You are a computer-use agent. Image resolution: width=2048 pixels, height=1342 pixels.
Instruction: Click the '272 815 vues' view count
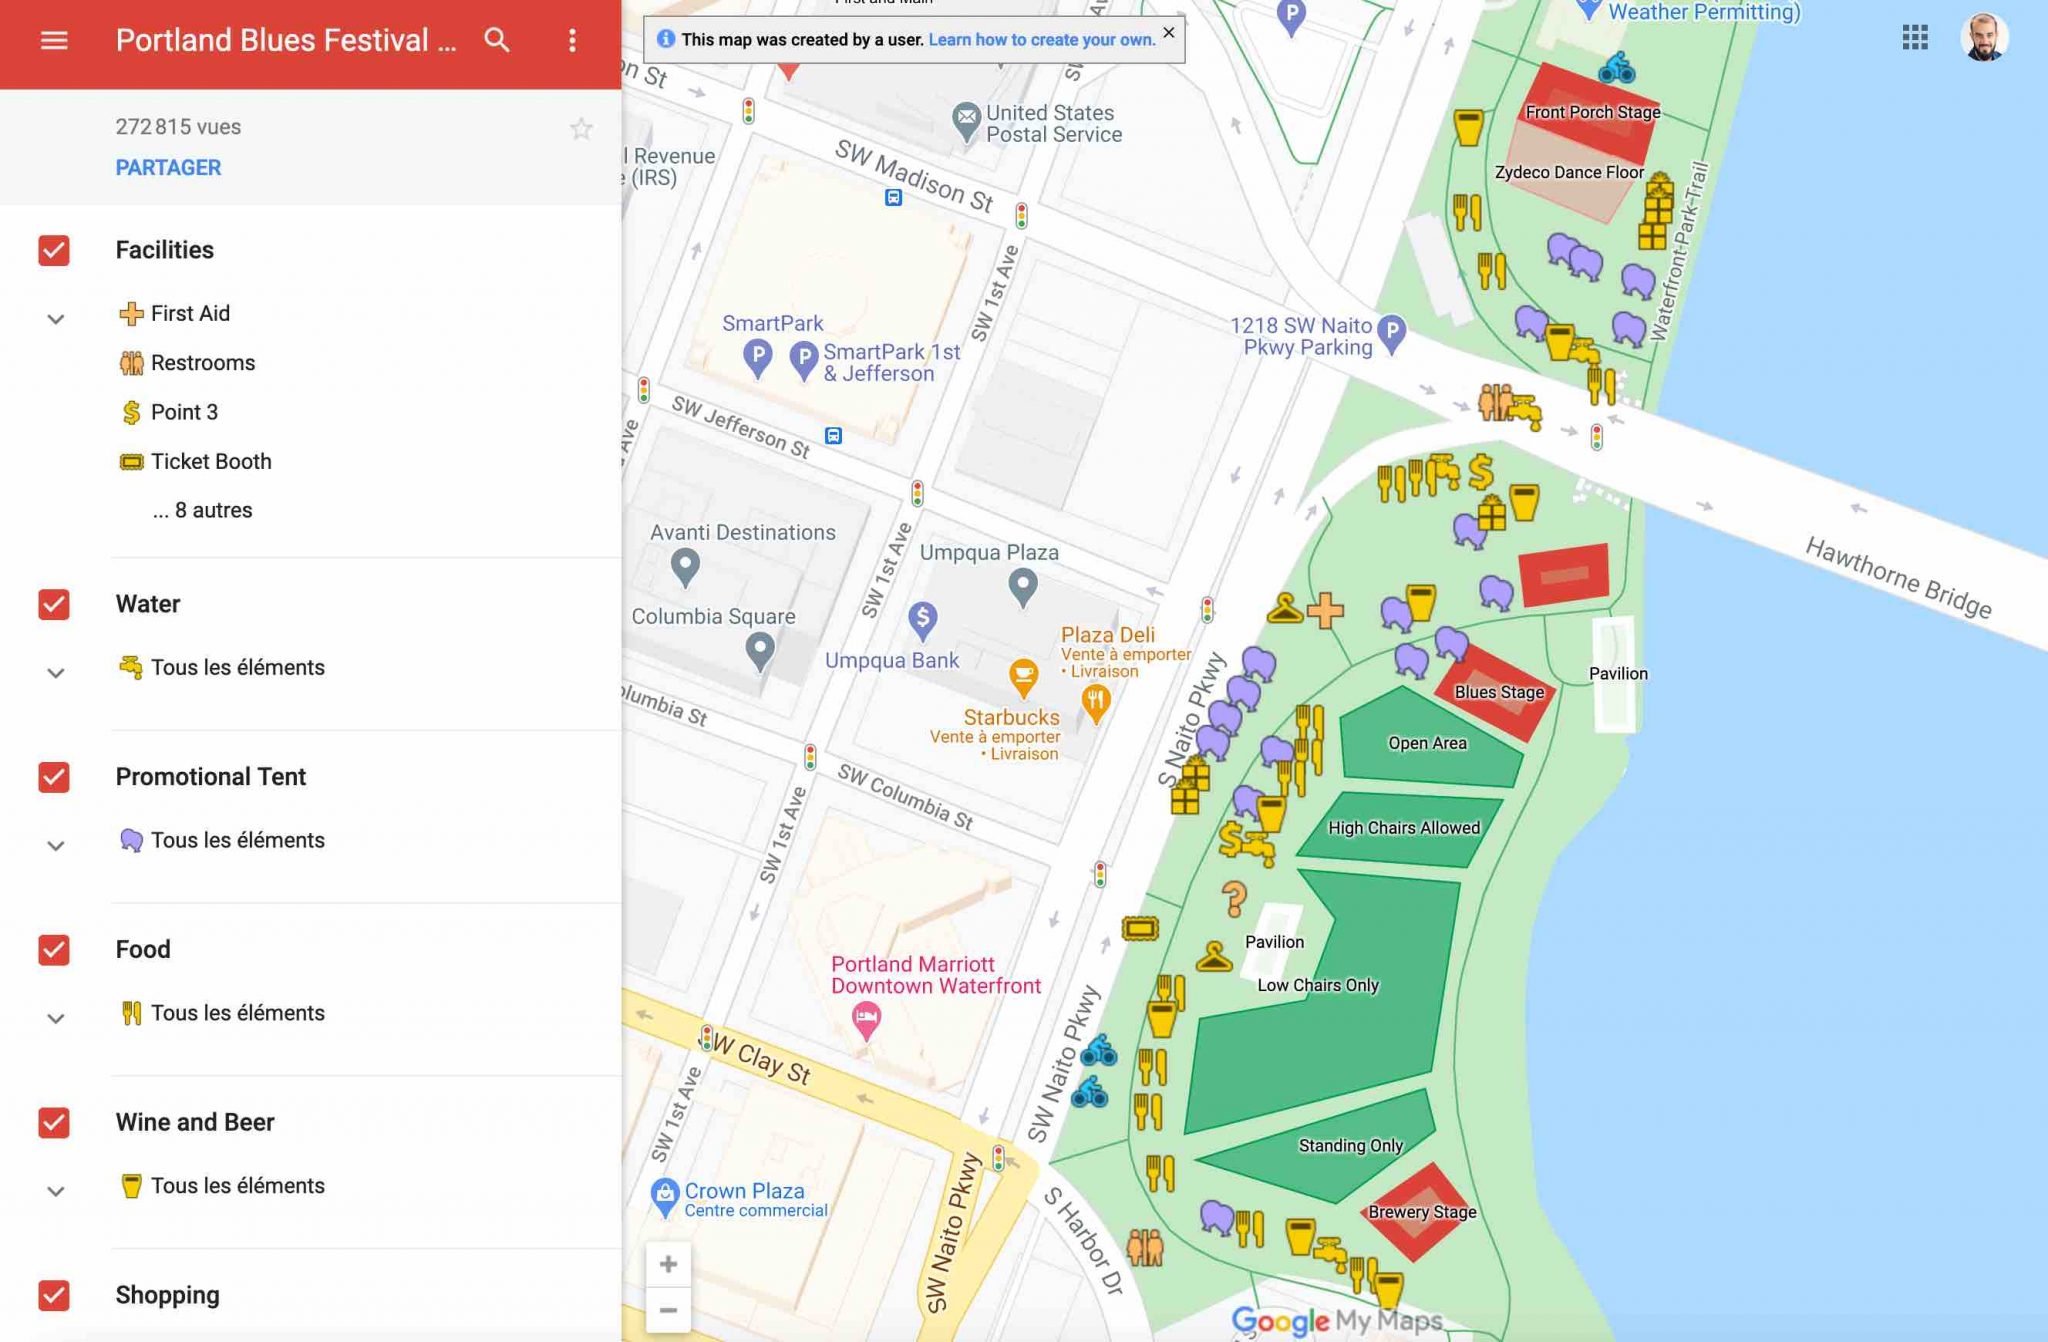click(178, 127)
